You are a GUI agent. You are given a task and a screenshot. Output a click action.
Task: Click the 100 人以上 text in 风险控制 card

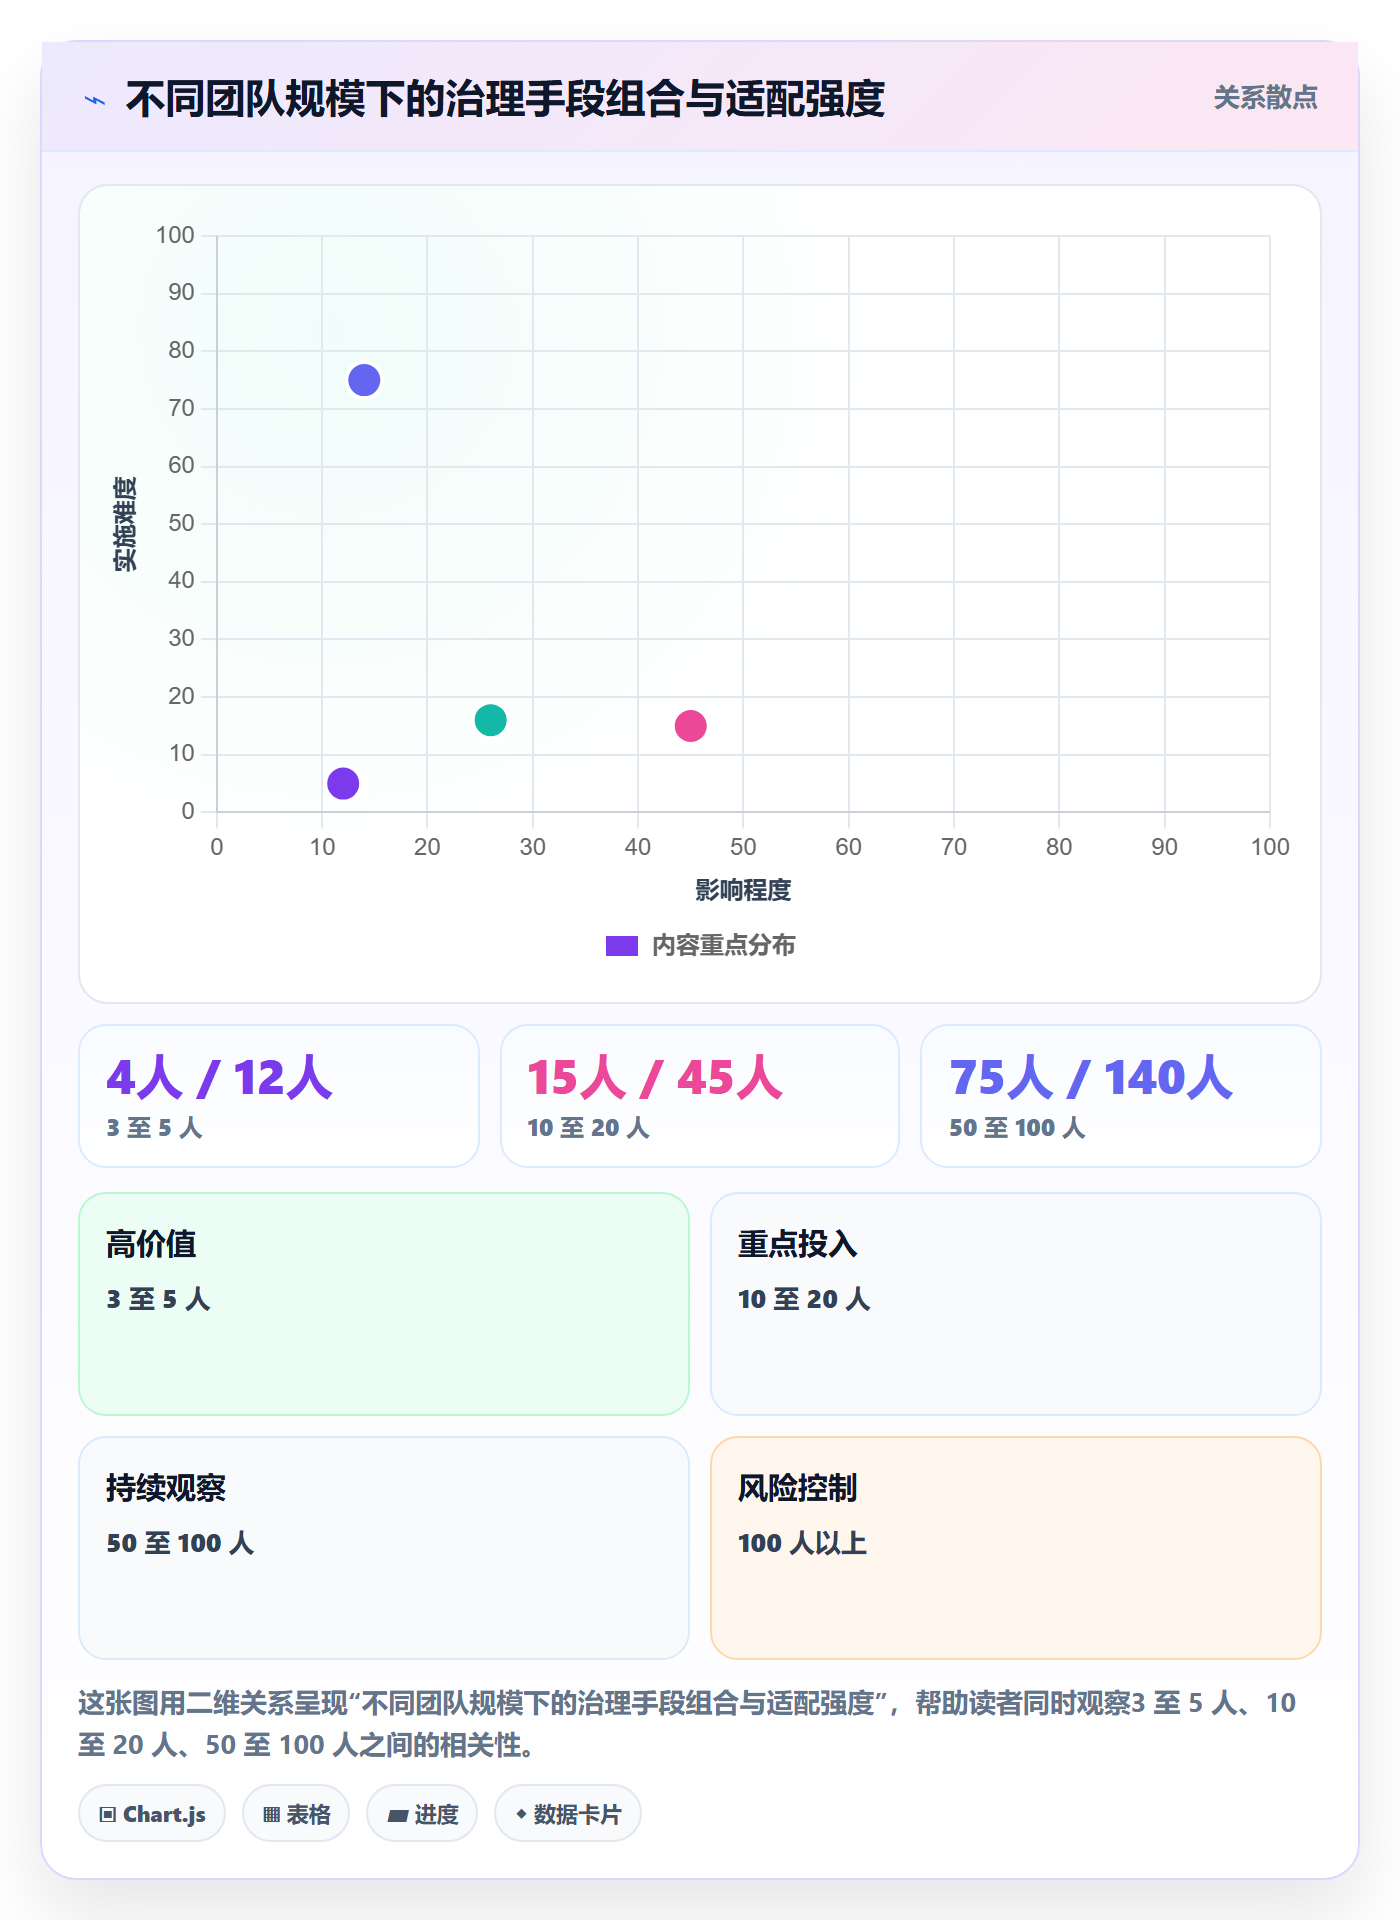(x=802, y=1543)
